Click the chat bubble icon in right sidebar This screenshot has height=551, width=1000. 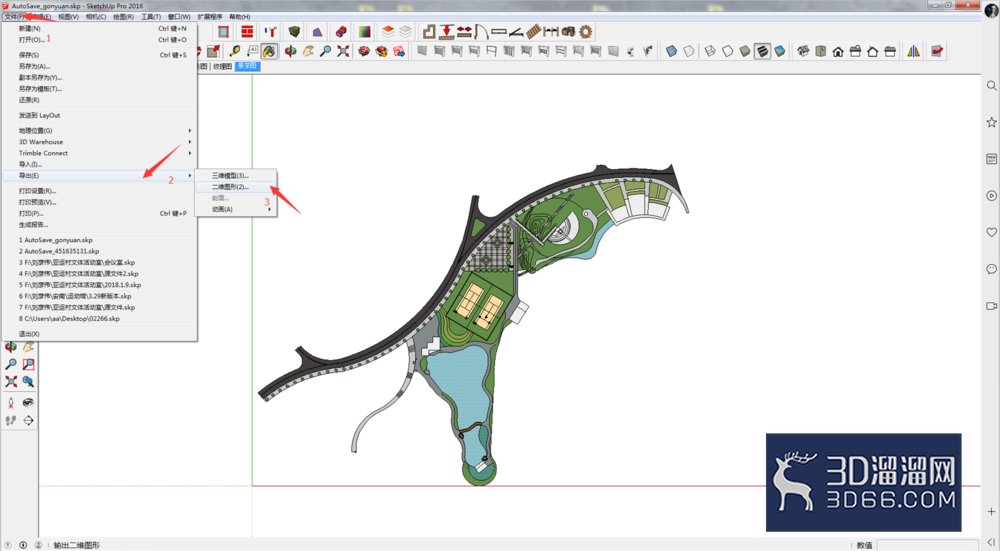click(991, 269)
